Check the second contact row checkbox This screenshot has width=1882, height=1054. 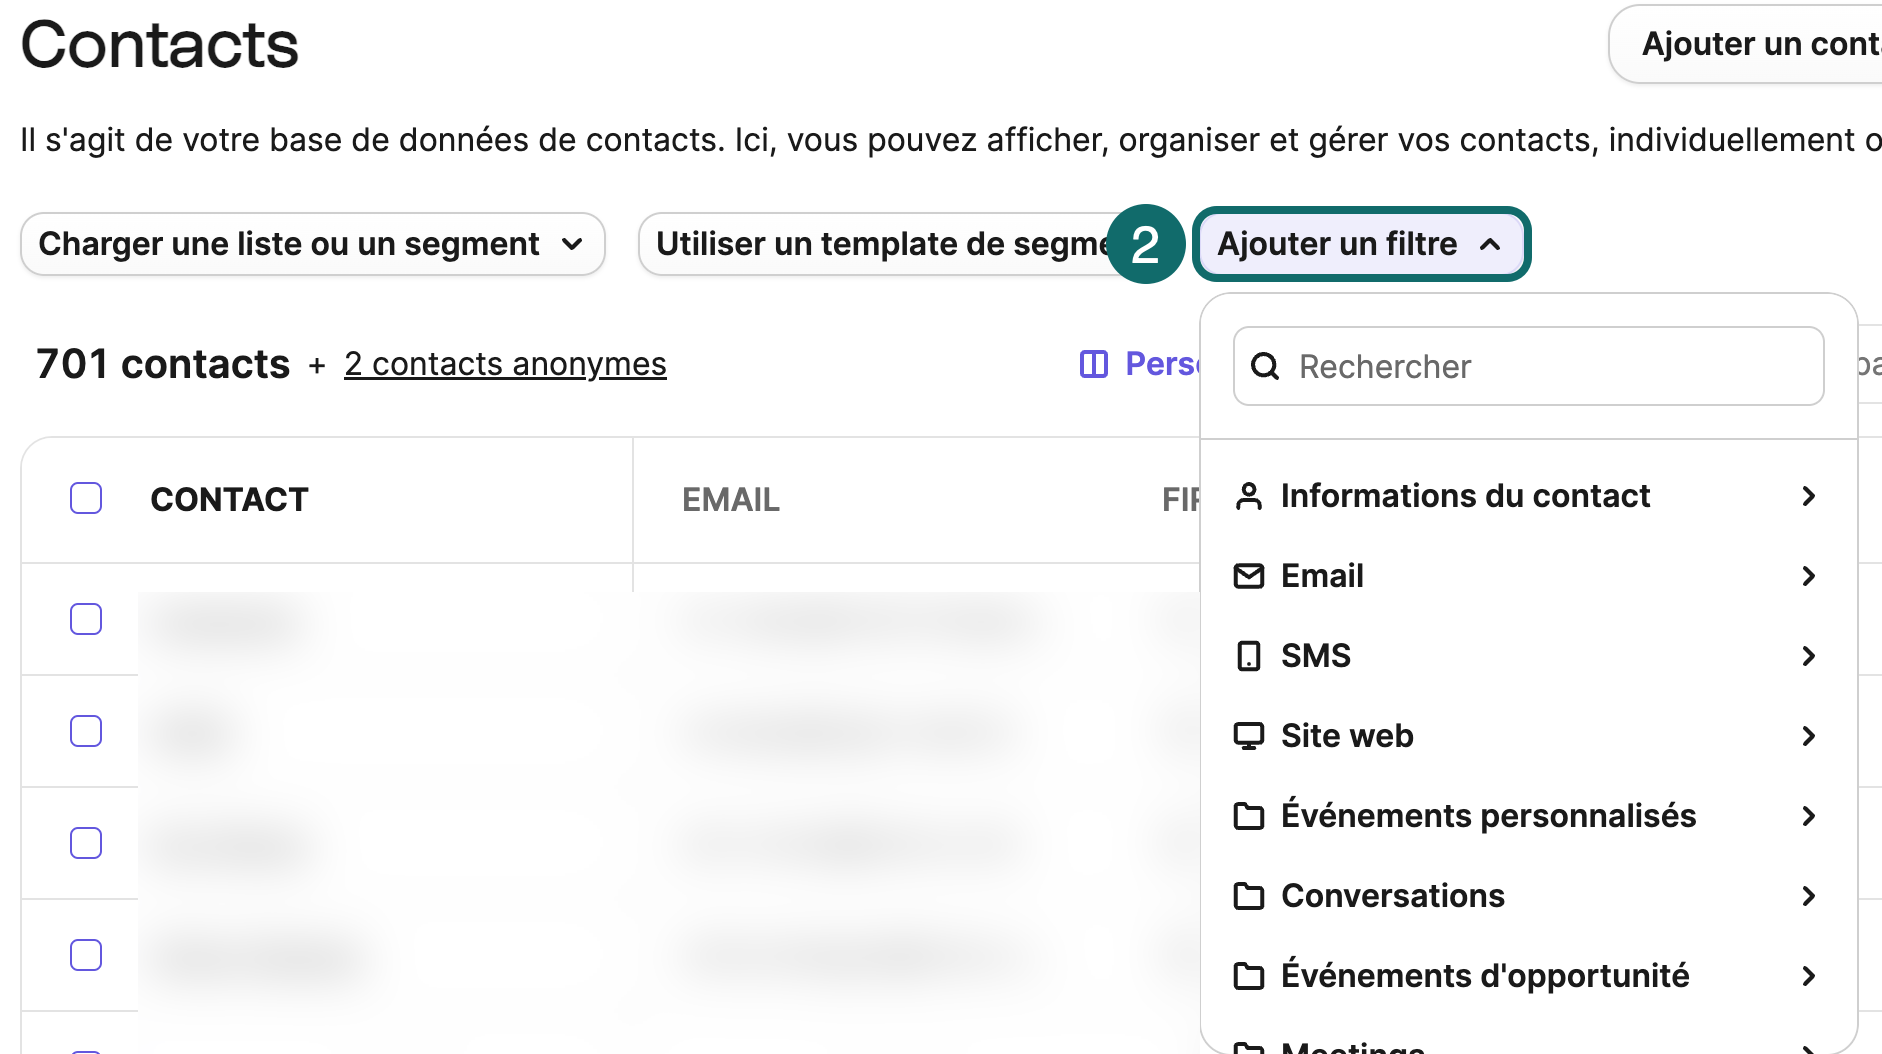tap(86, 731)
